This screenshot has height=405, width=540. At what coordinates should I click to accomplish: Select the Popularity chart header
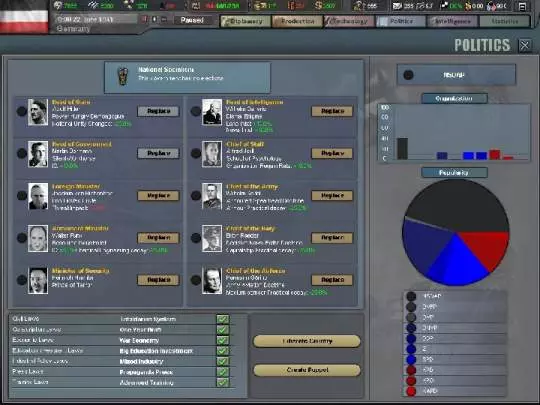click(454, 173)
